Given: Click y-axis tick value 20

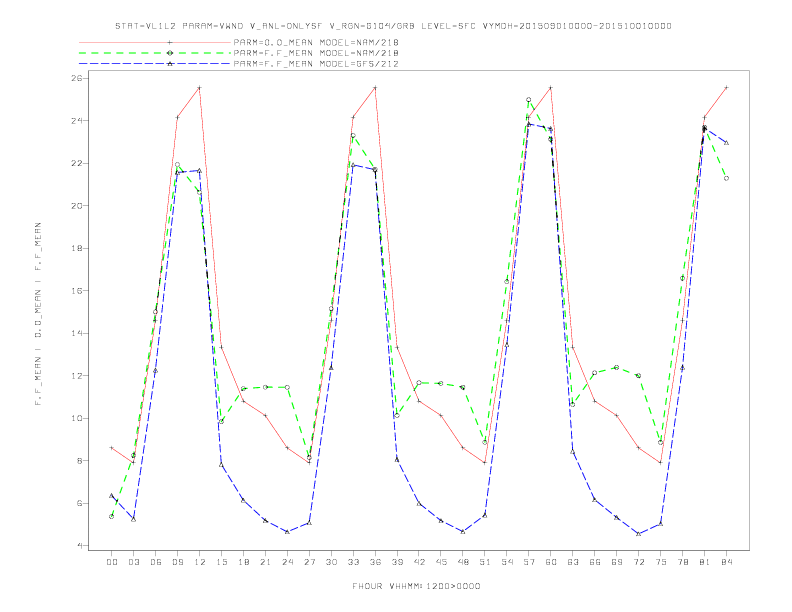Looking at the screenshot, I should pos(77,206).
